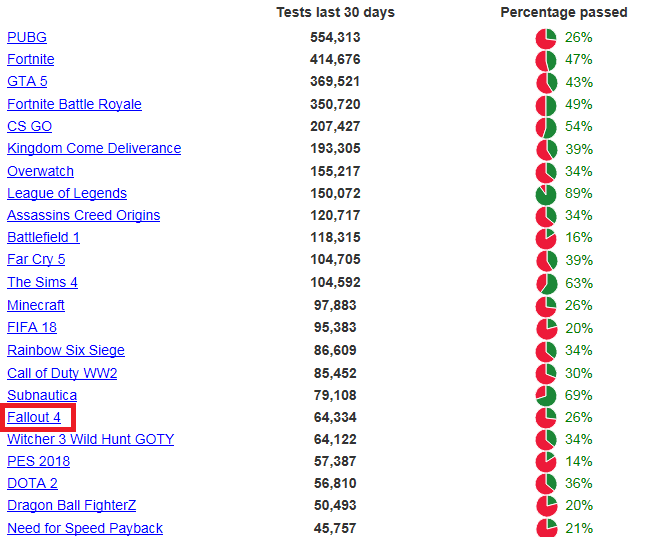Select the Battlefield 1 link

[x=44, y=237]
